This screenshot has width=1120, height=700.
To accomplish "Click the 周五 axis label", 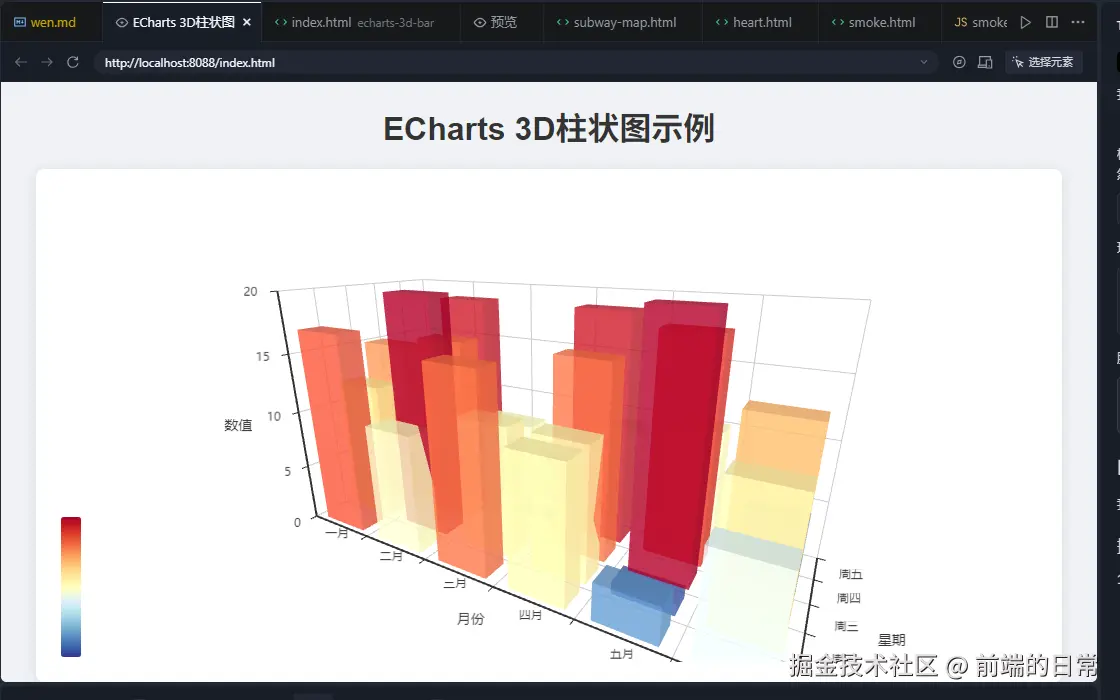I will click(850, 574).
